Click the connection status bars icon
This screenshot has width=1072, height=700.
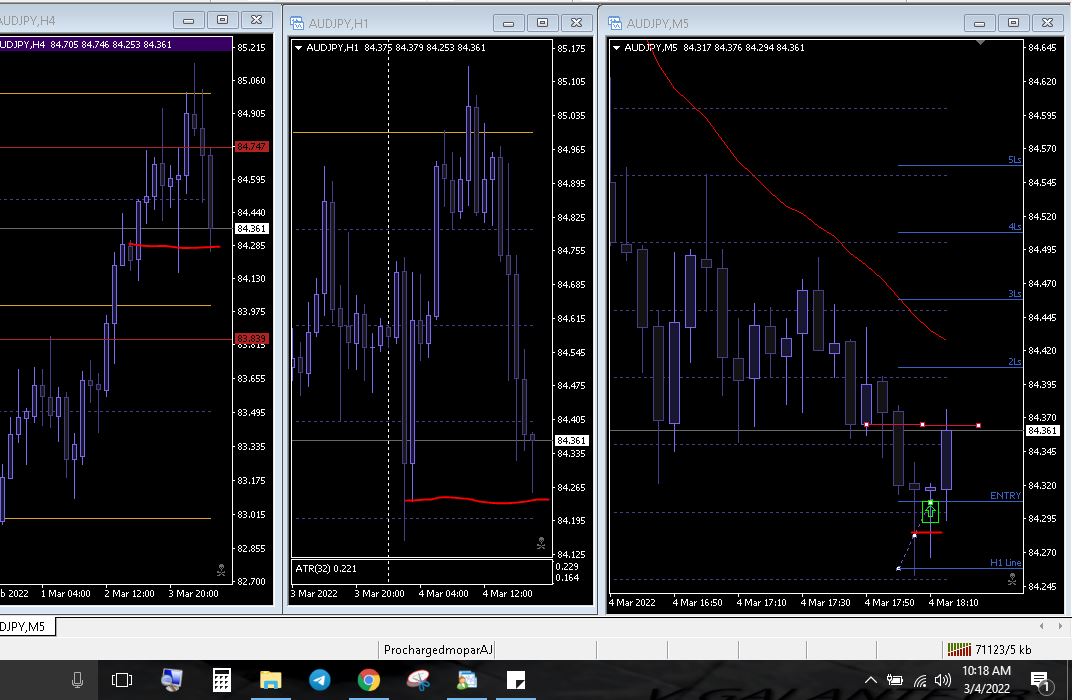tap(958, 650)
